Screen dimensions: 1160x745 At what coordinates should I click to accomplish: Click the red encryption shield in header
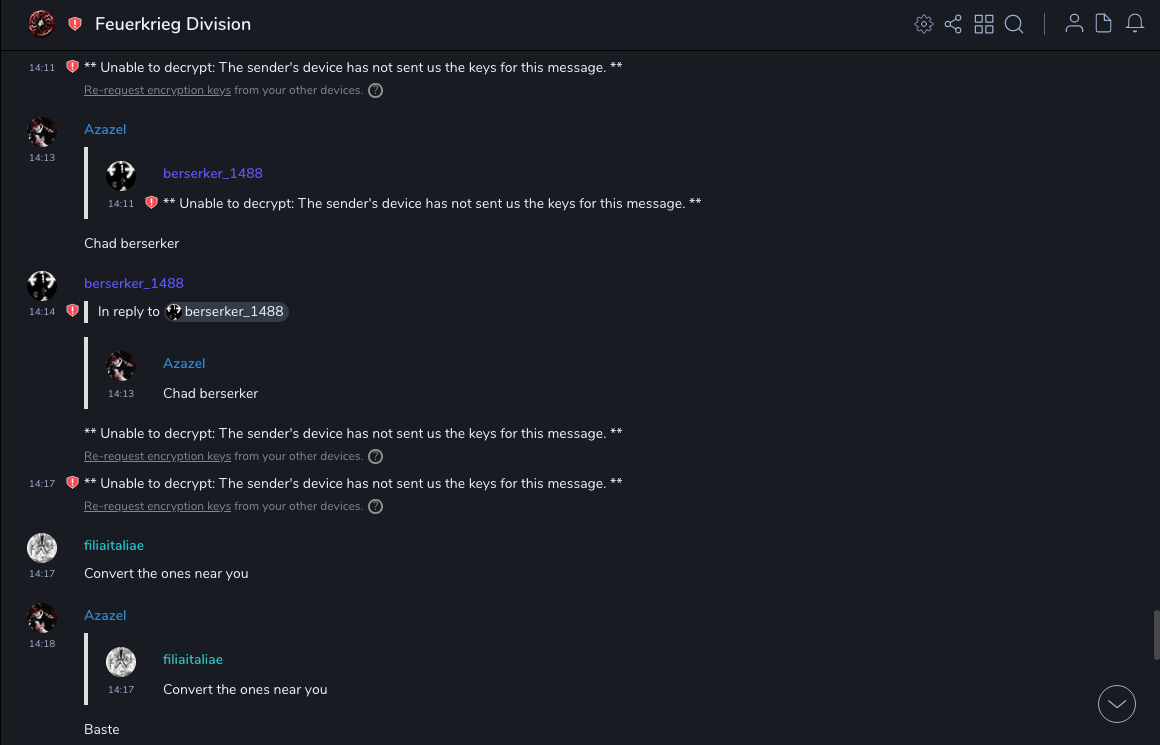(x=75, y=24)
